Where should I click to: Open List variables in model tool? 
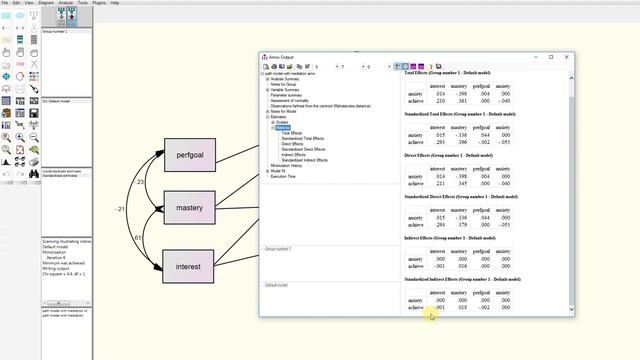[20, 40]
